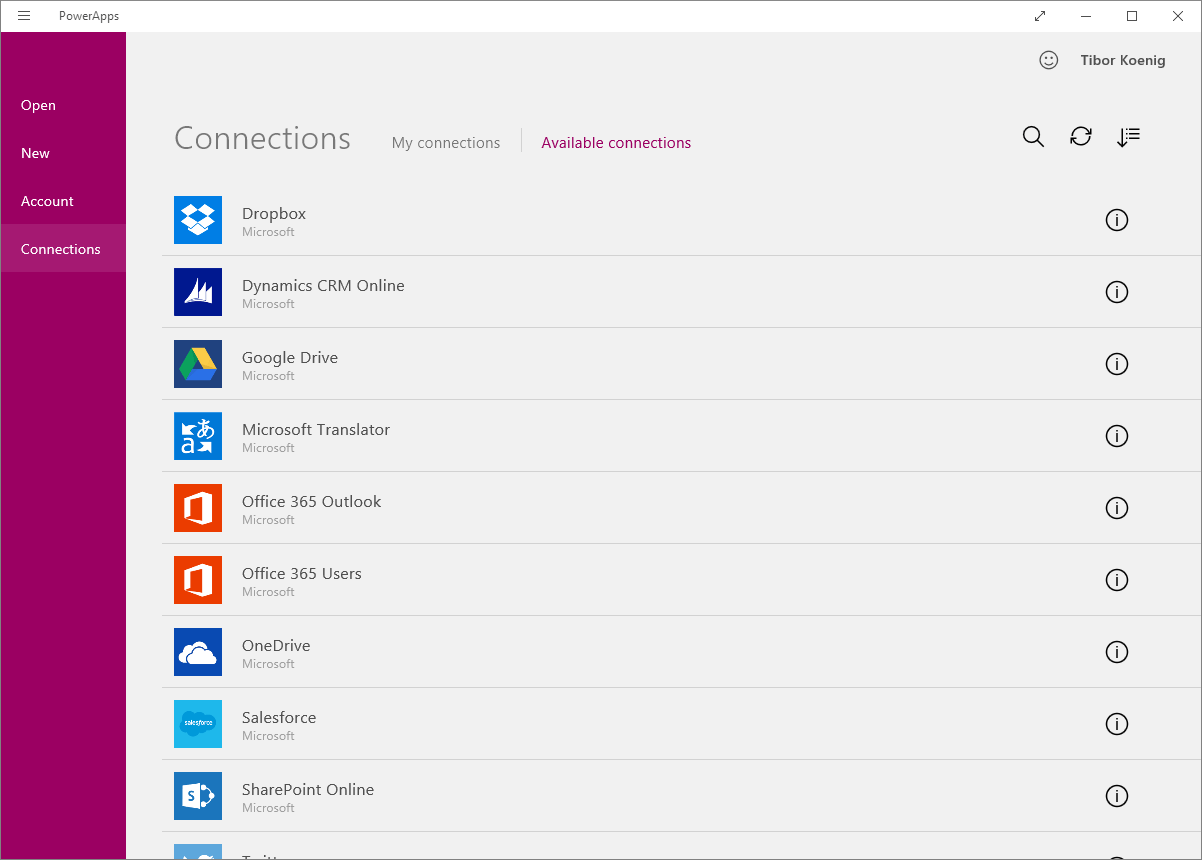Select the OneDrive connection name
Viewport: 1202px width, 860px height.
pyautogui.click(x=276, y=645)
